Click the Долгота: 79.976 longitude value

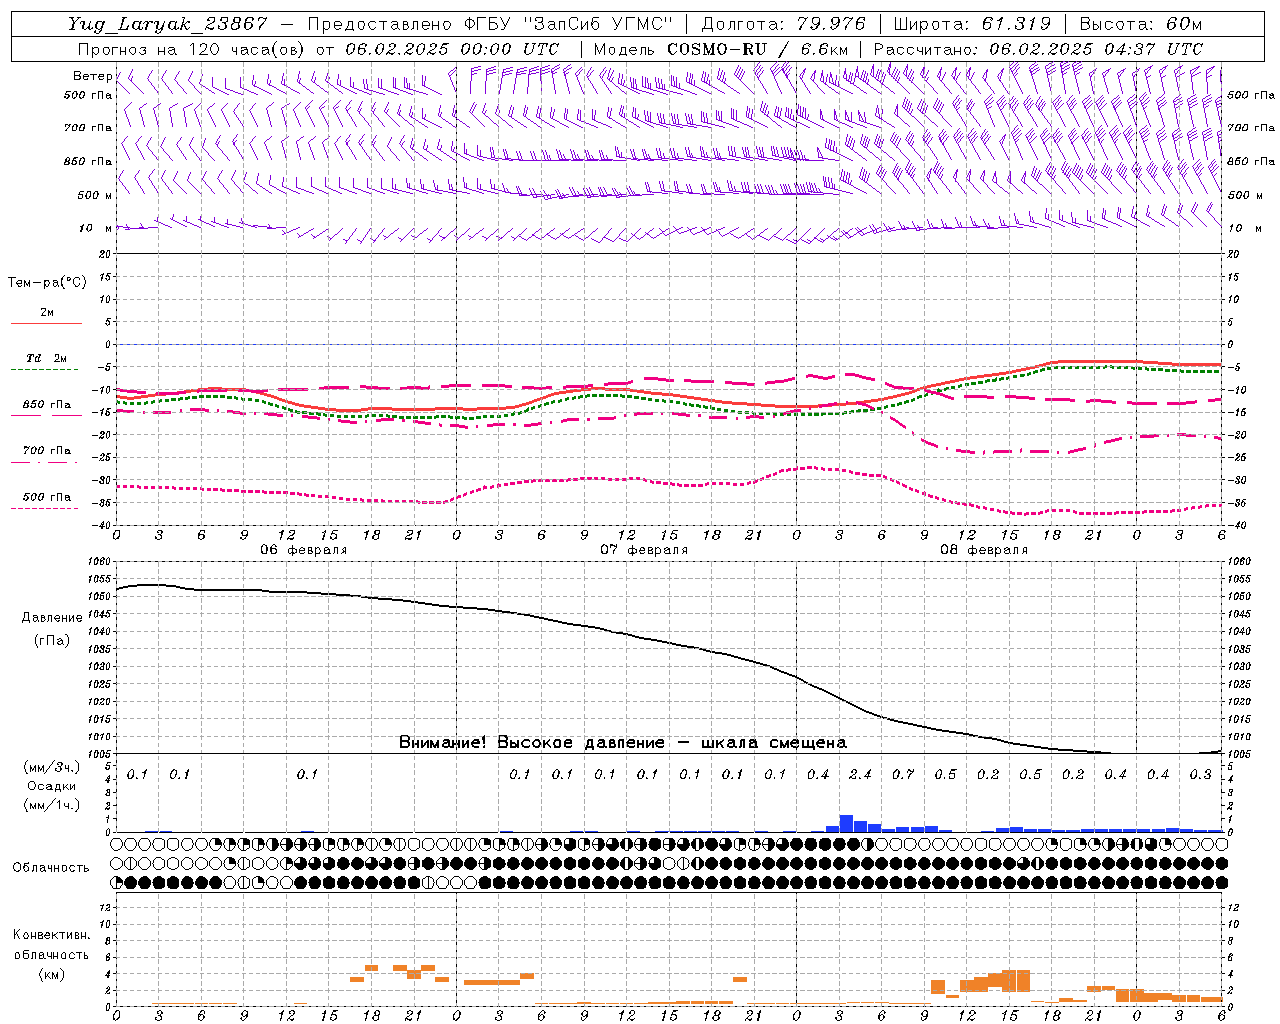pyautogui.click(x=783, y=24)
